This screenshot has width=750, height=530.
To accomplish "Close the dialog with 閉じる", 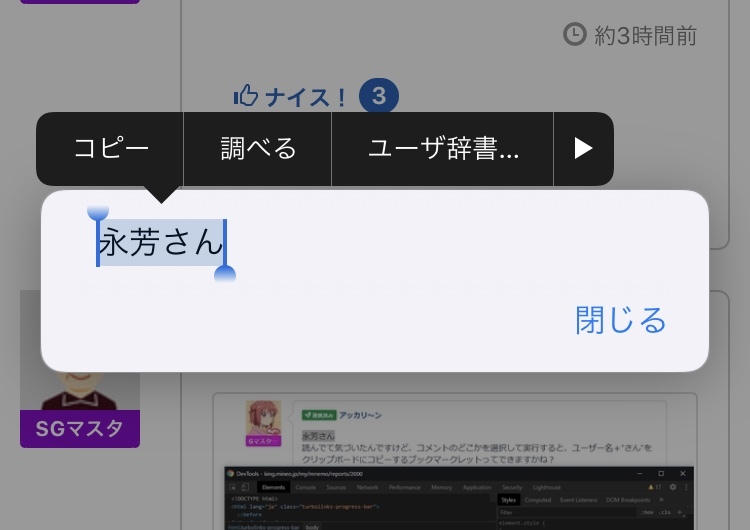I will click(620, 320).
